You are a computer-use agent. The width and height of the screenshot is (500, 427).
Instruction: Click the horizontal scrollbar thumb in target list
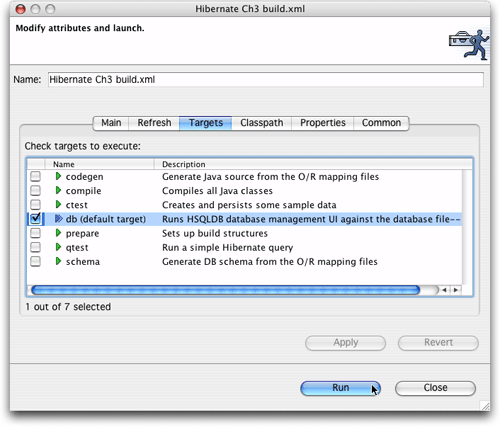(225, 290)
